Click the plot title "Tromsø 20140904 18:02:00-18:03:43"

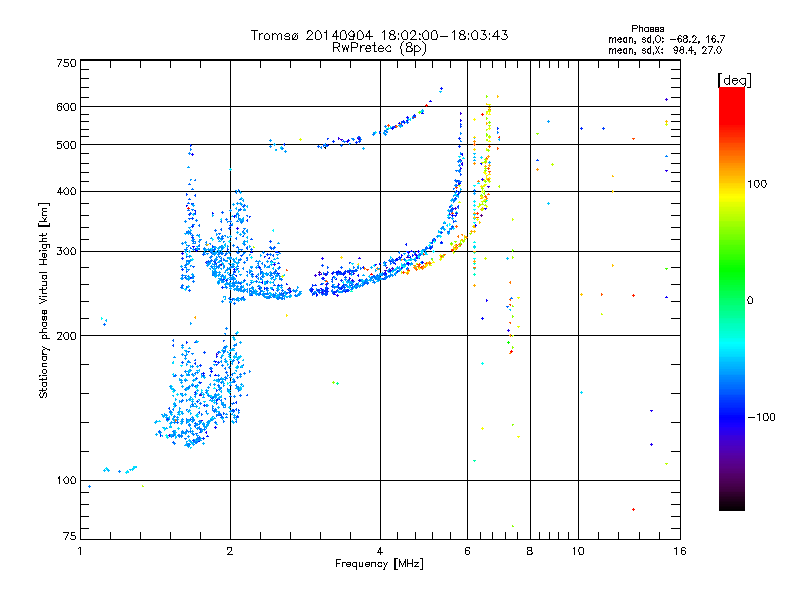(x=379, y=35)
